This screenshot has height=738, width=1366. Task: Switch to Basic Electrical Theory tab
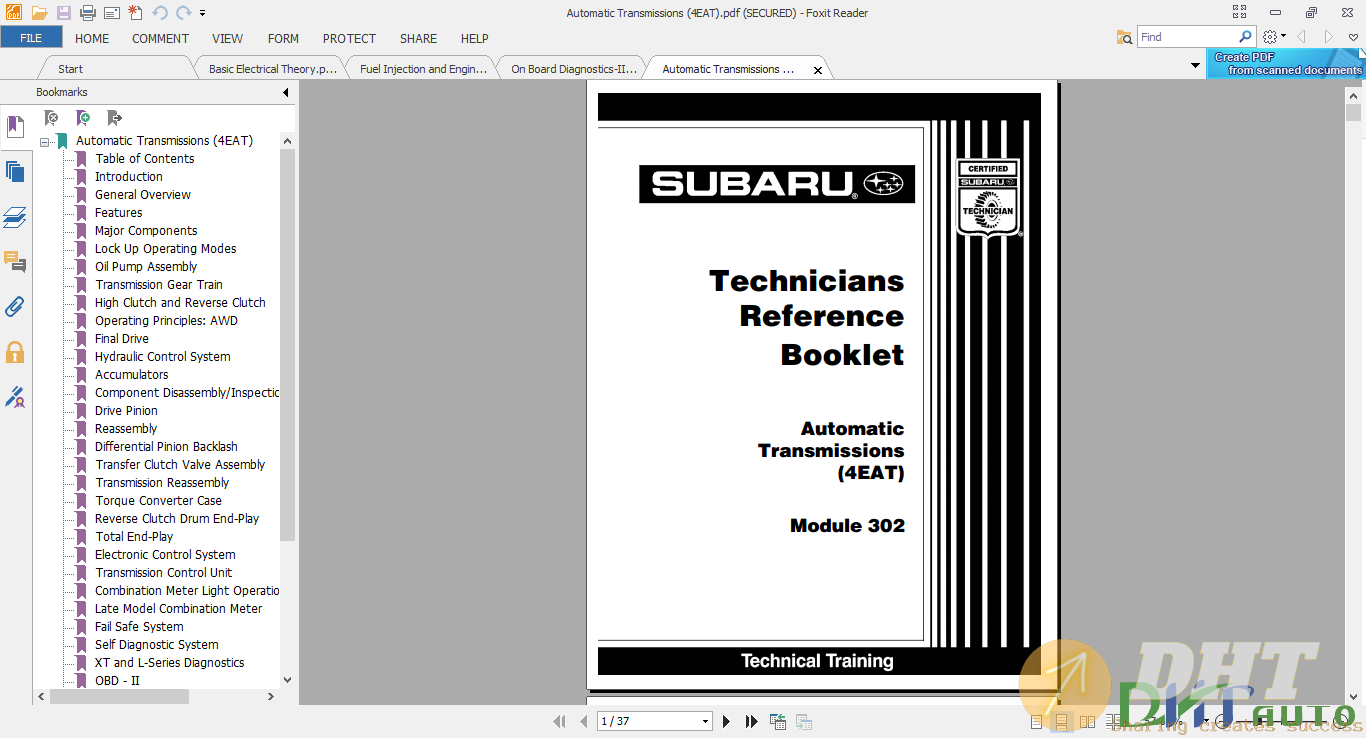pyautogui.click(x=272, y=69)
